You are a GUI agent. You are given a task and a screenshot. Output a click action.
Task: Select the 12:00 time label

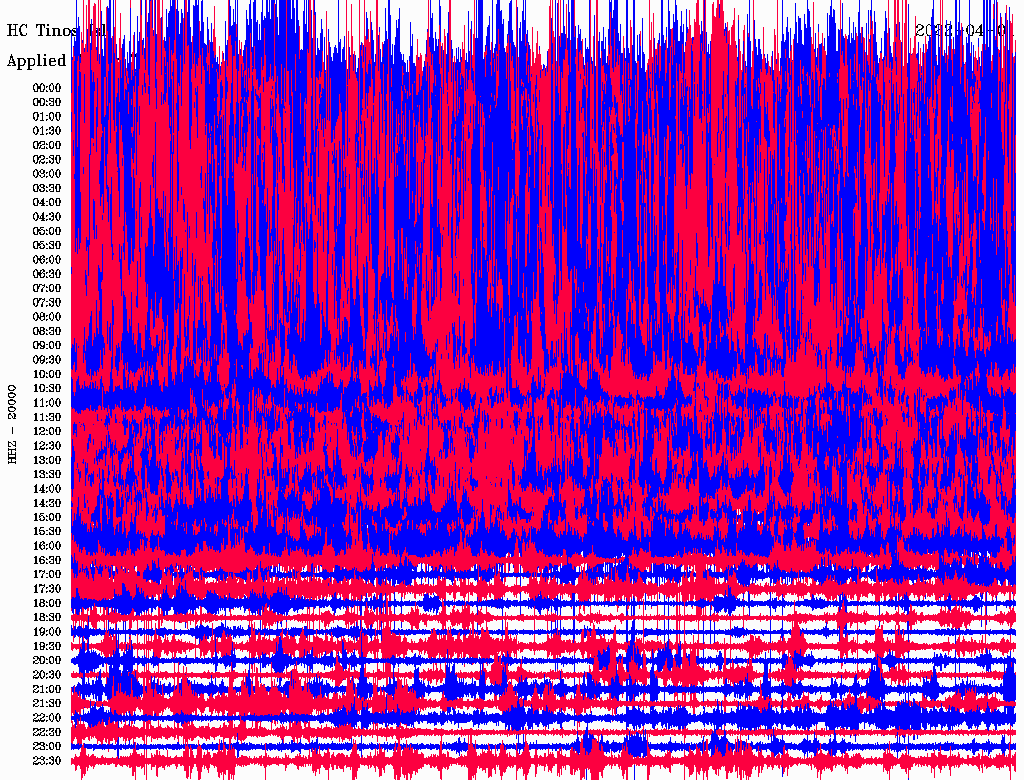pos(47,432)
